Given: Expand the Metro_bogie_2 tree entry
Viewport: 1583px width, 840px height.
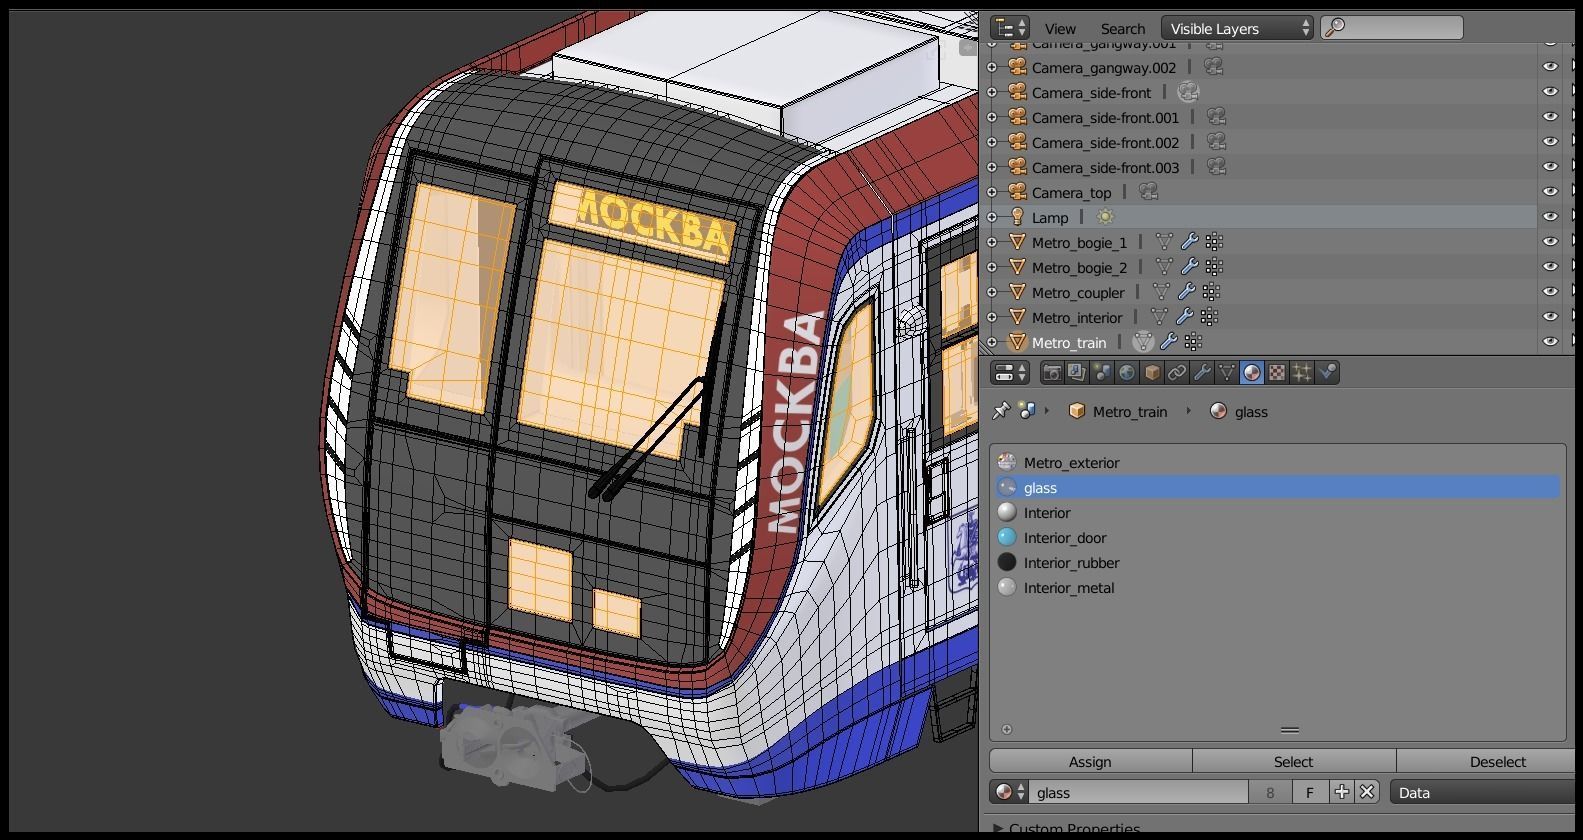Looking at the screenshot, I should [992, 267].
